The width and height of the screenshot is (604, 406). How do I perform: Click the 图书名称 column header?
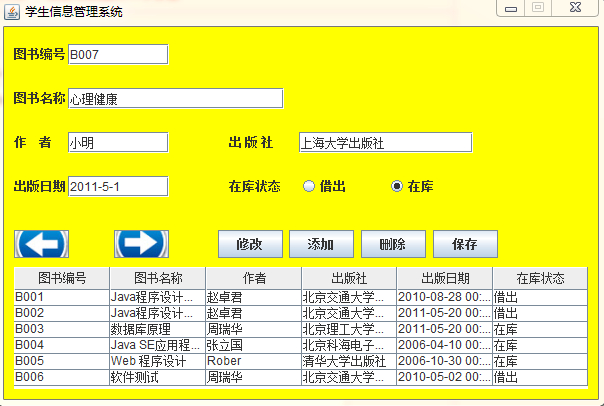click(x=158, y=278)
